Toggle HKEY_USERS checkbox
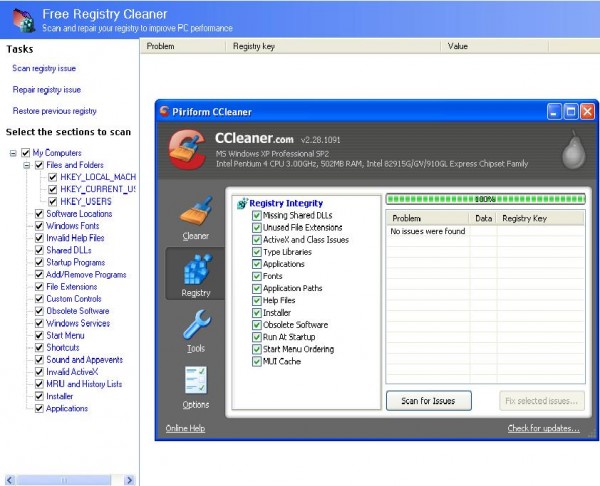Image resolution: width=600 pixels, height=486 pixels. (53, 202)
